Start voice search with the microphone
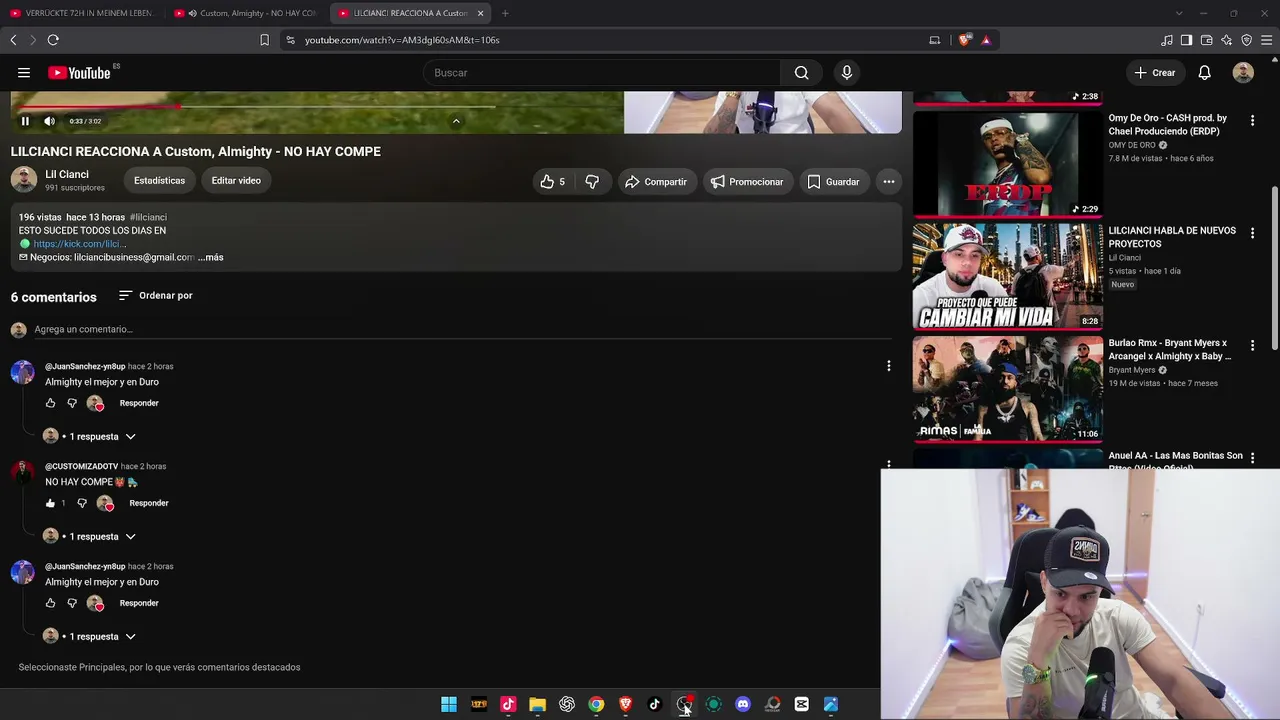The height and width of the screenshot is (720, 1280). (x=847, y=73)
